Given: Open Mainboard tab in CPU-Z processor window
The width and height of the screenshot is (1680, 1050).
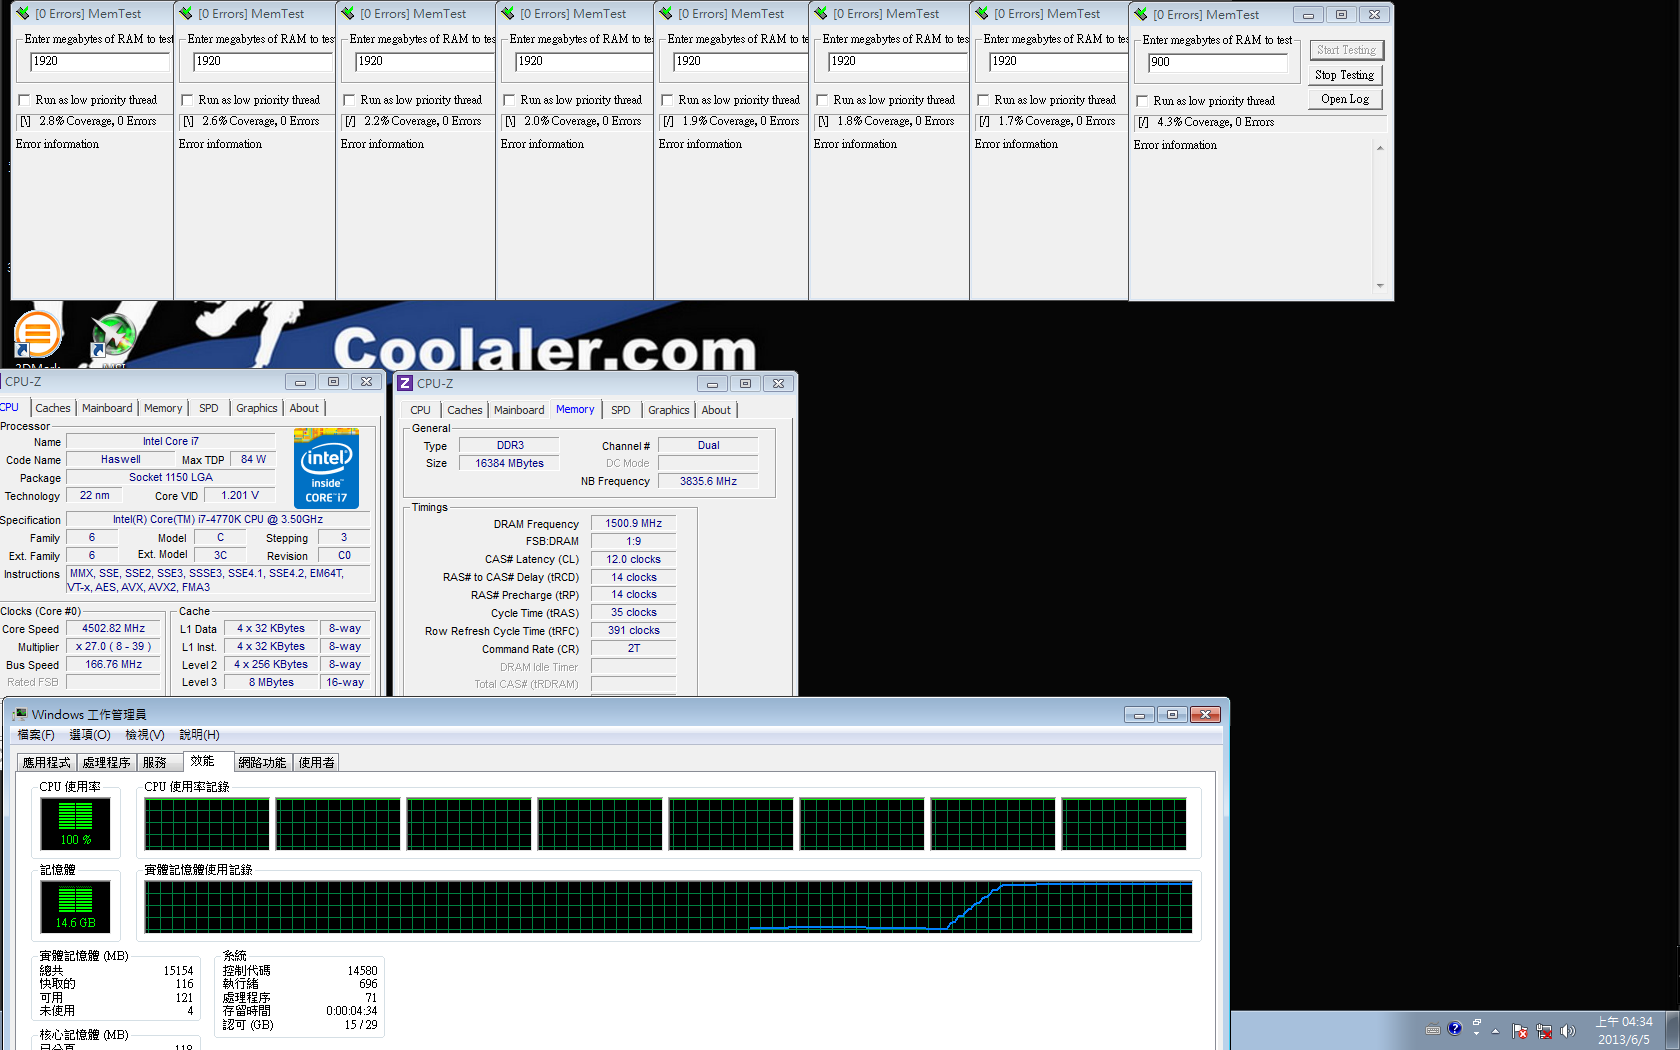Looking at the screenshot, I should (107, 408).
